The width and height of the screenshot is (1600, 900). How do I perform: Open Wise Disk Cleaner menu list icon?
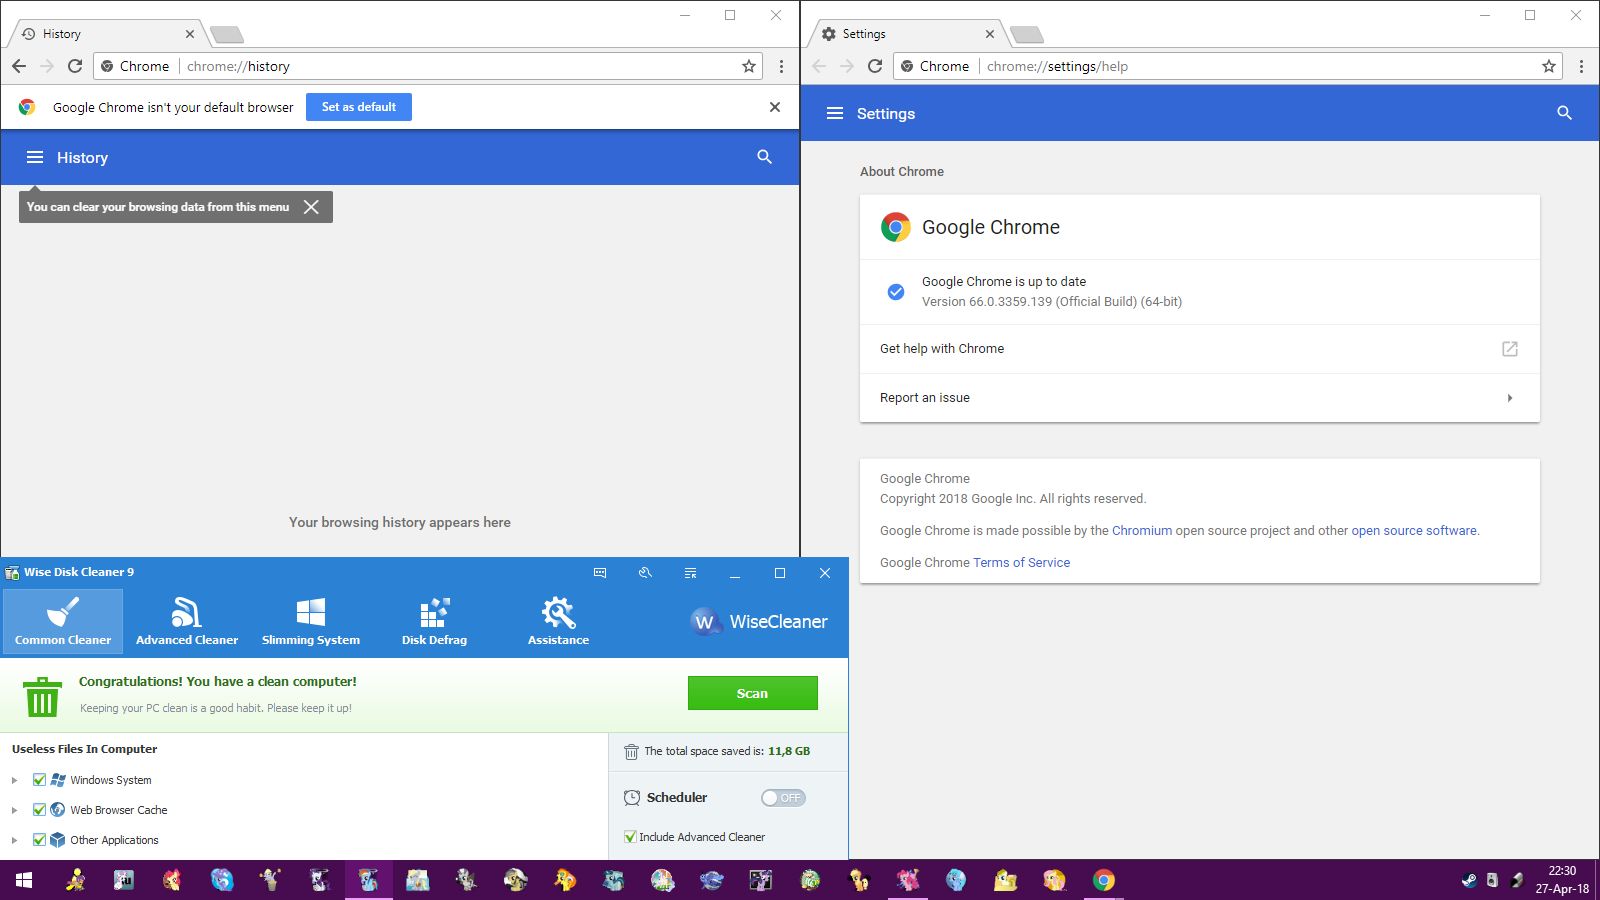point(690,573)
